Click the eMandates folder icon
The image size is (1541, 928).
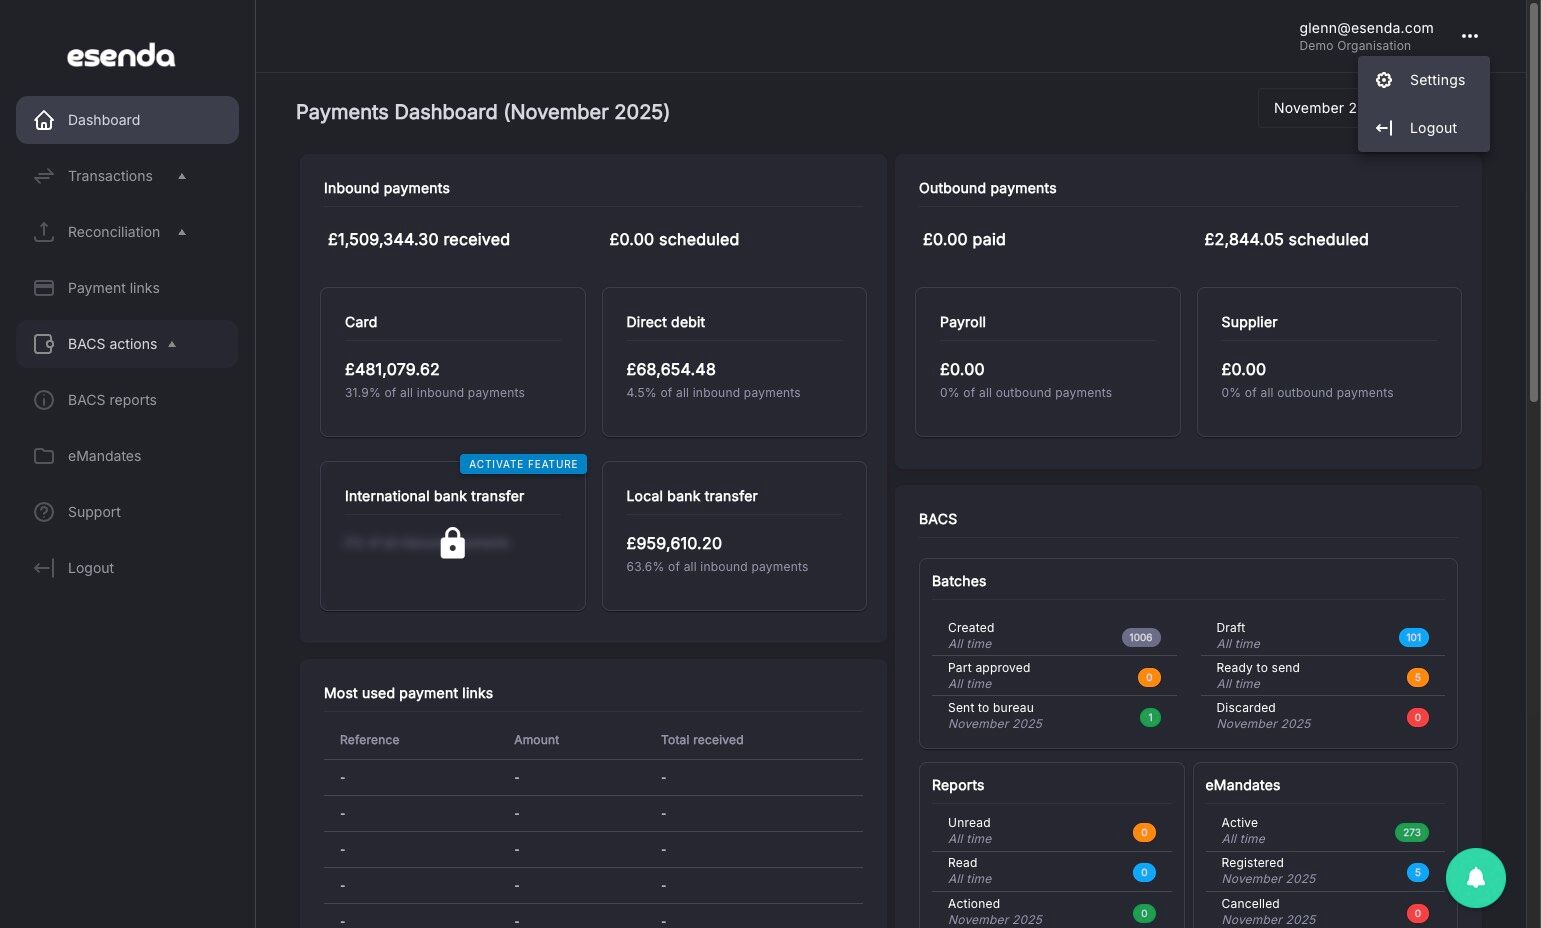click(44, 456)
